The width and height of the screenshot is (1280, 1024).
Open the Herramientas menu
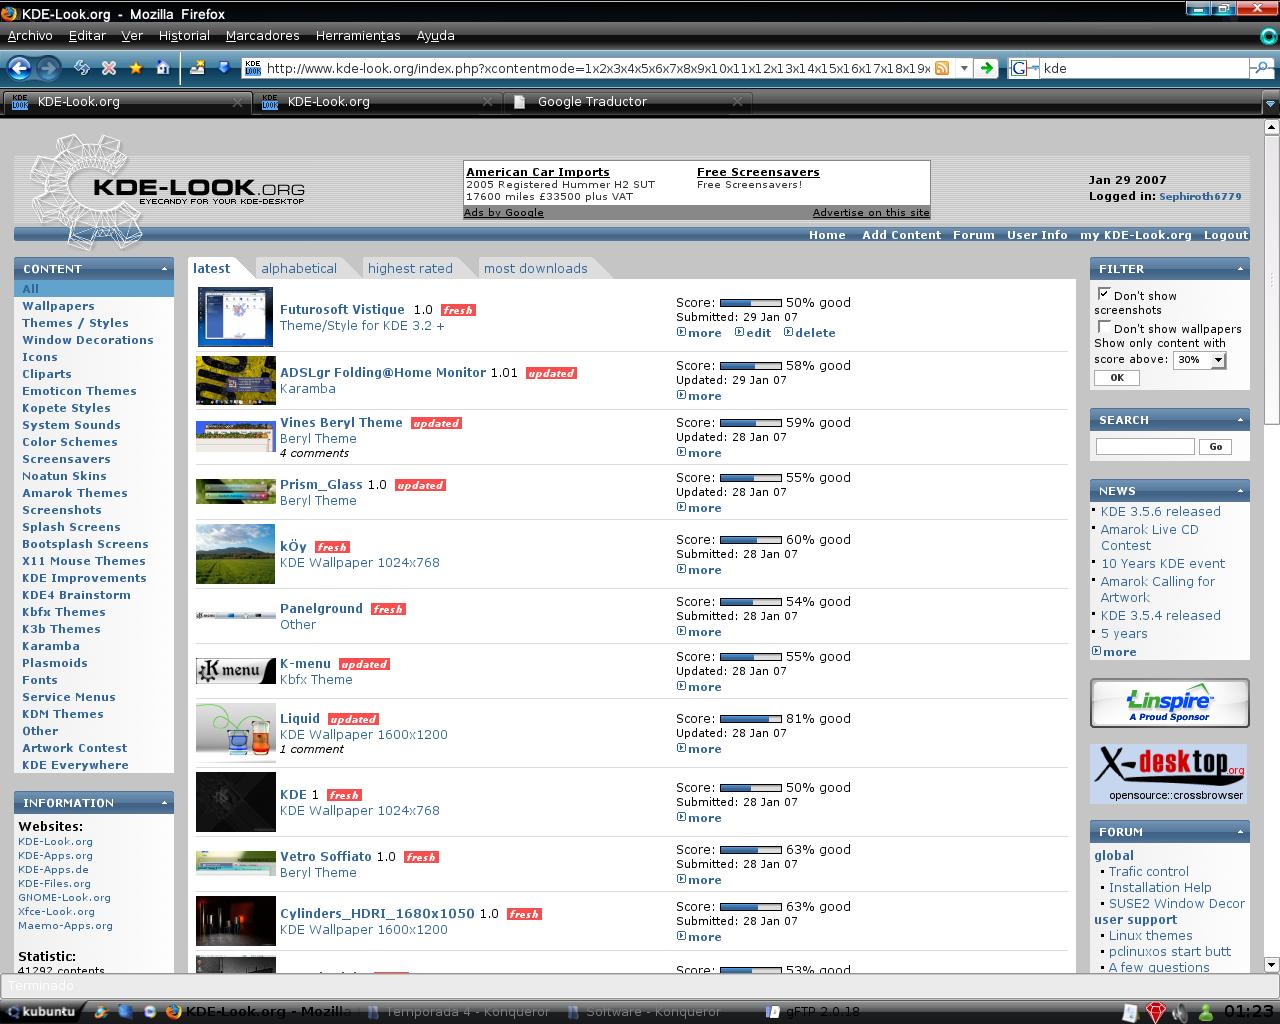tap(357, 35)
